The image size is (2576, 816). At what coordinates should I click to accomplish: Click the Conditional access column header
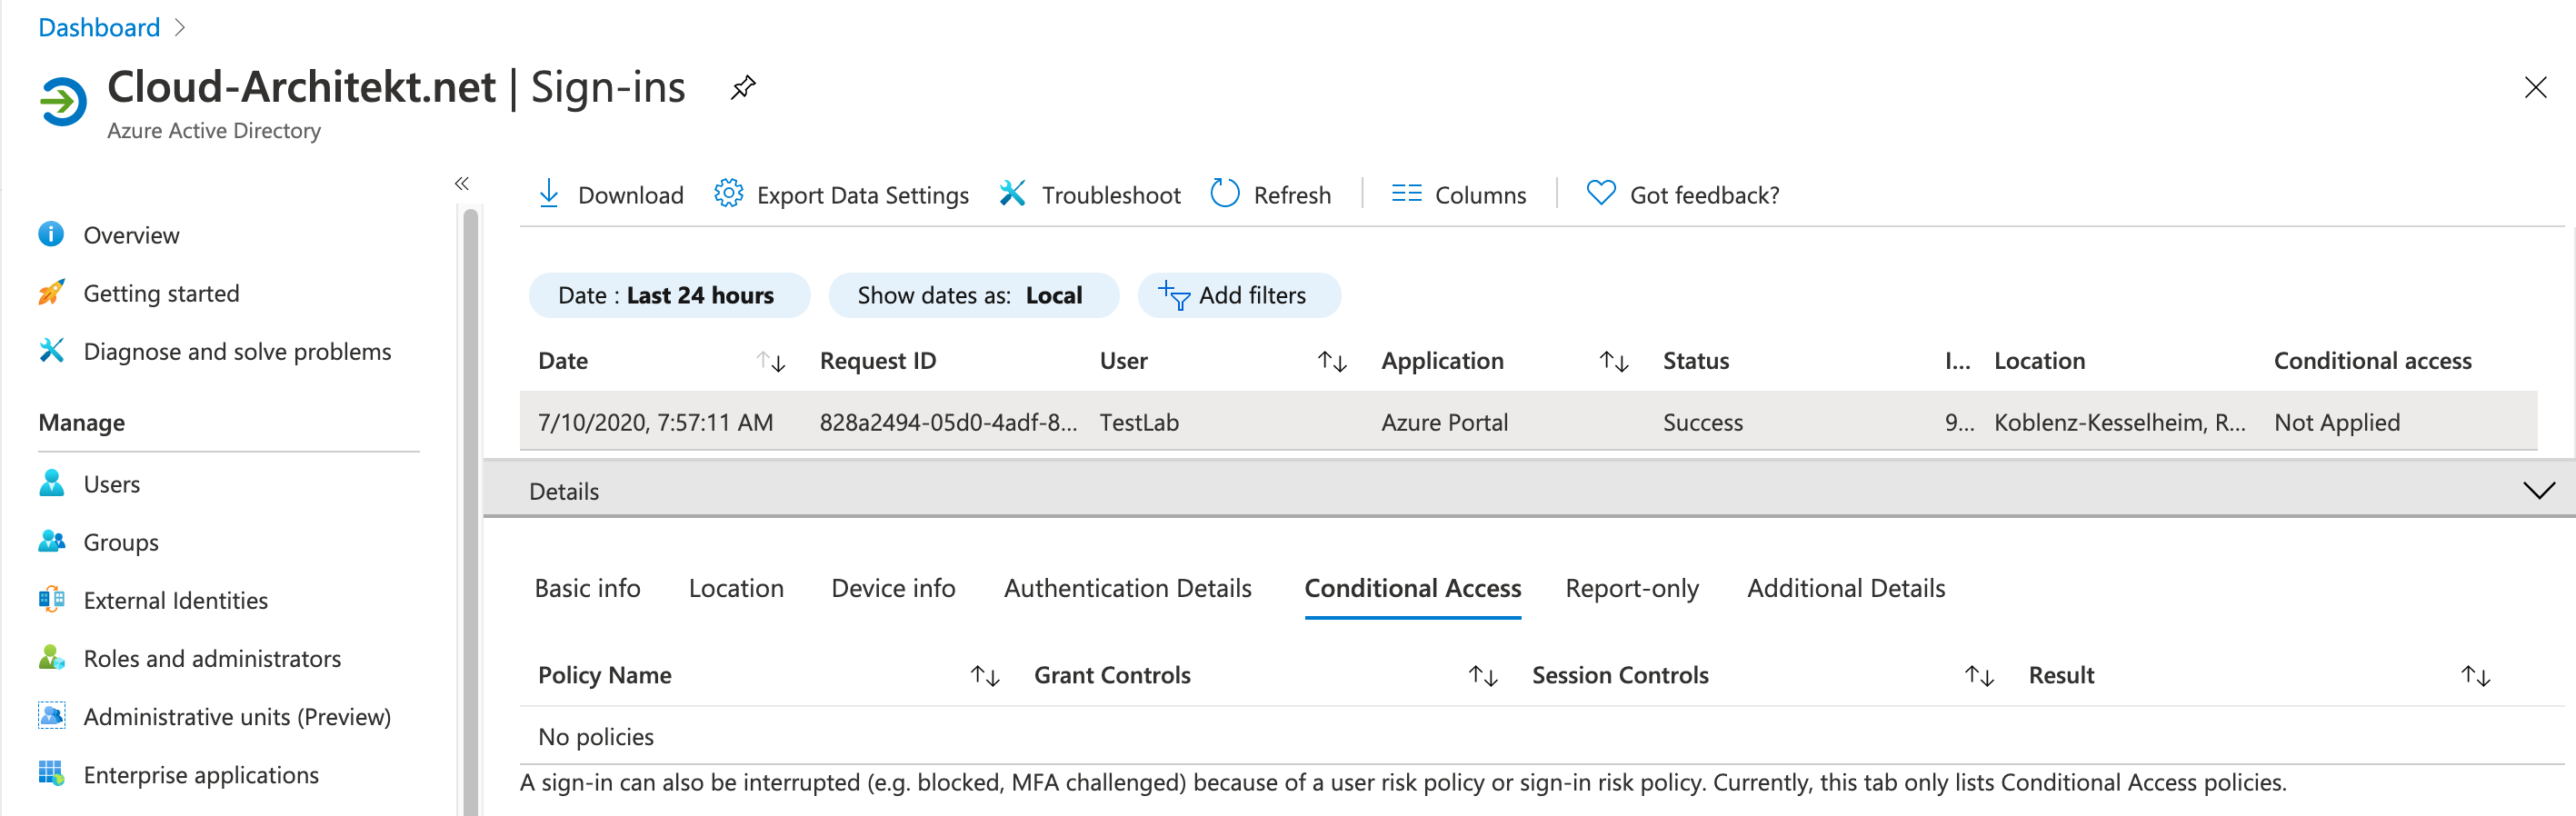coord(2372,361)
